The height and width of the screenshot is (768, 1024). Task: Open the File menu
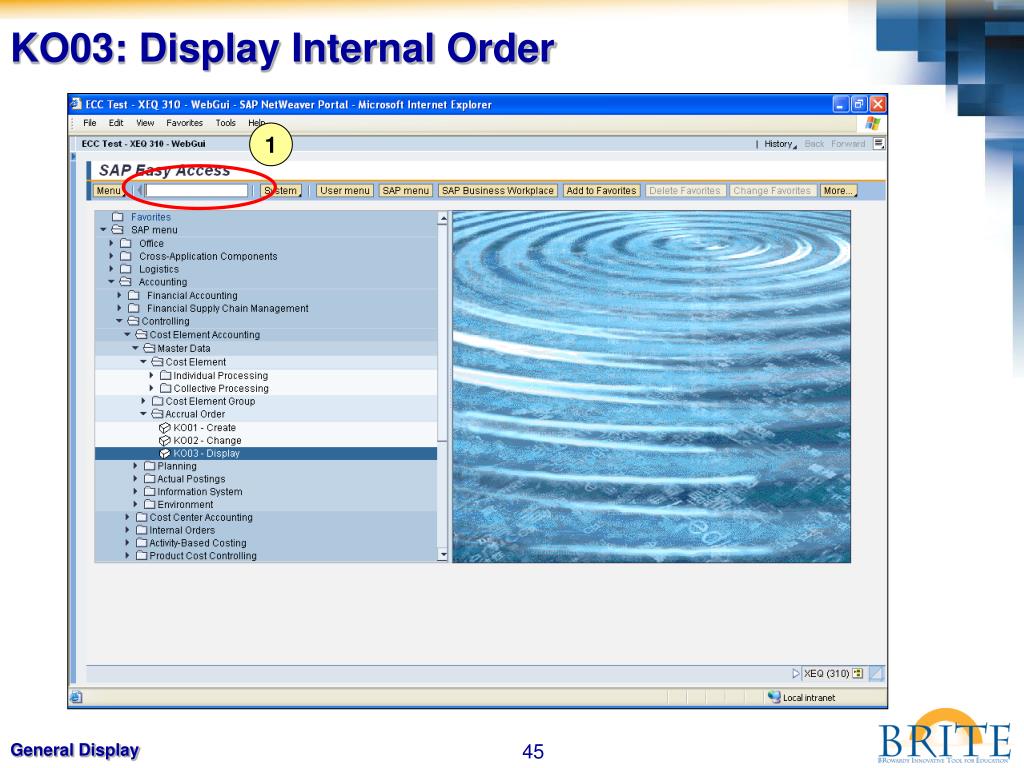tap(89, 123)
